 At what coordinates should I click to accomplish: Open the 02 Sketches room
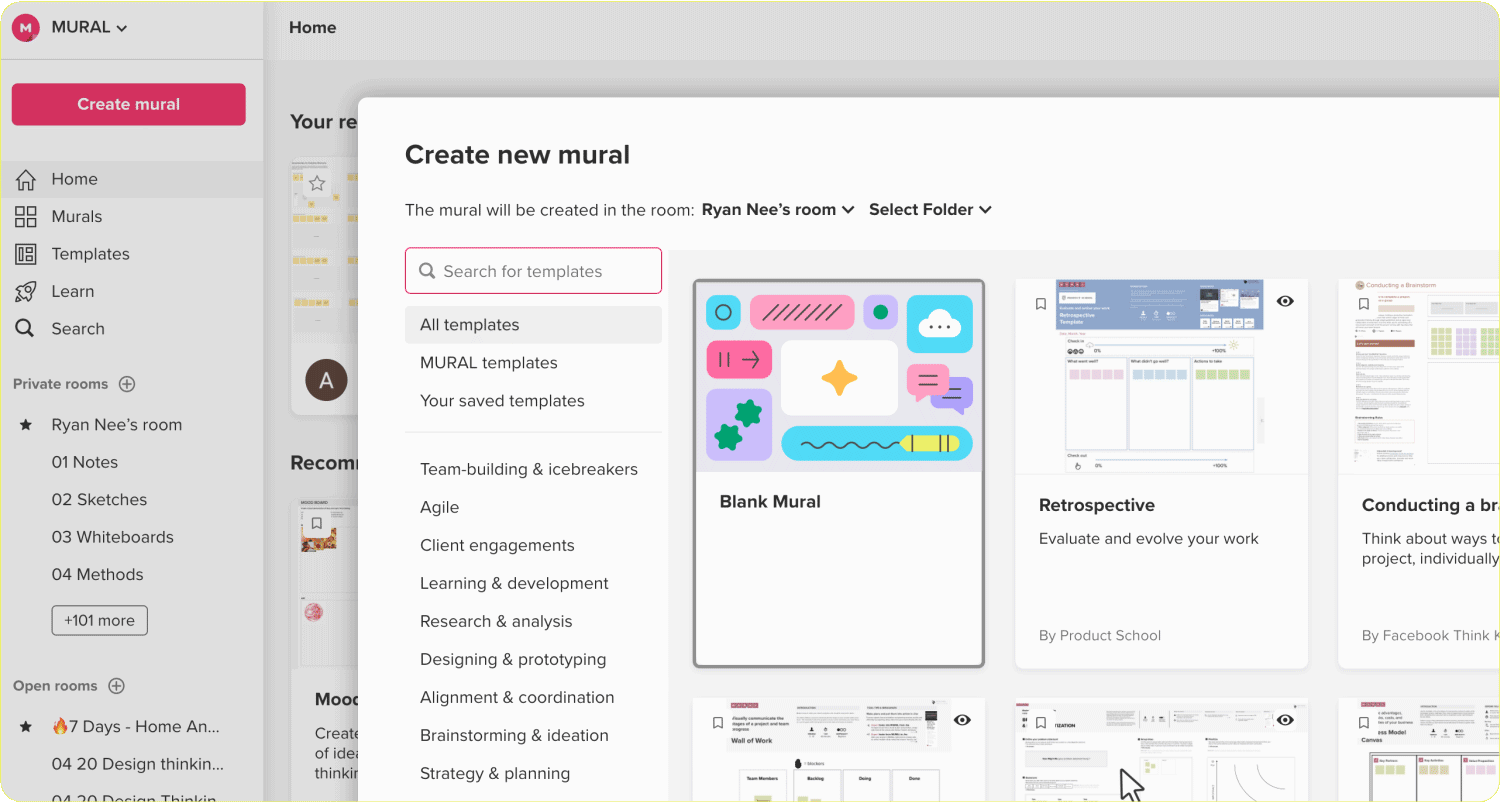coord(99,500)
